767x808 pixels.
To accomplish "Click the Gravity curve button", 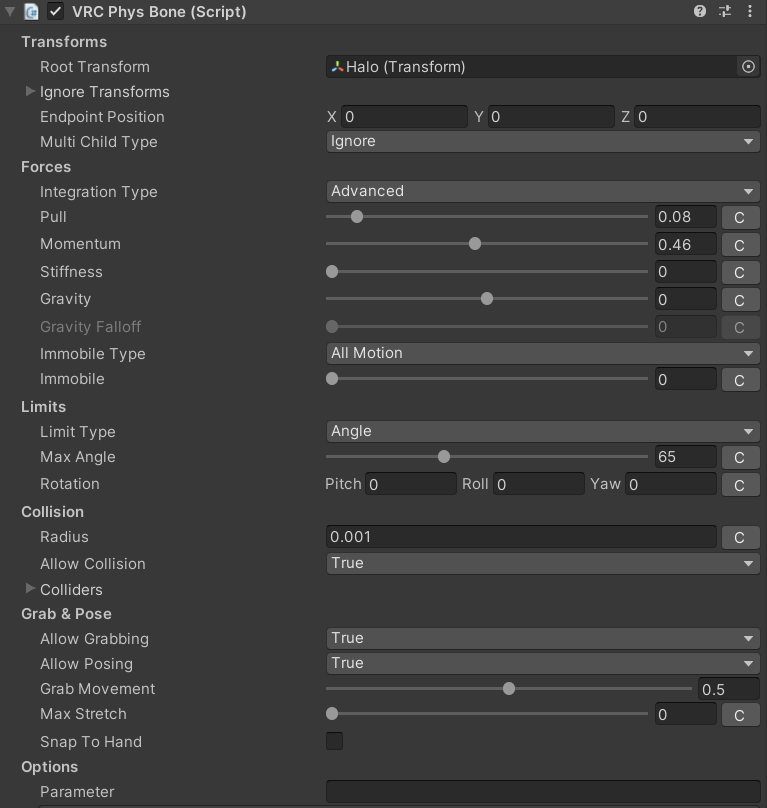I will (740, 300).
